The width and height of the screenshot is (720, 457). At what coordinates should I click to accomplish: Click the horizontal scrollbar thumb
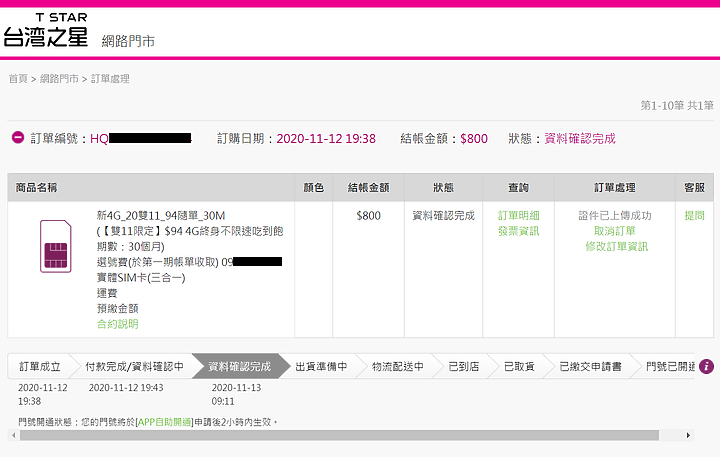(339, 435)
